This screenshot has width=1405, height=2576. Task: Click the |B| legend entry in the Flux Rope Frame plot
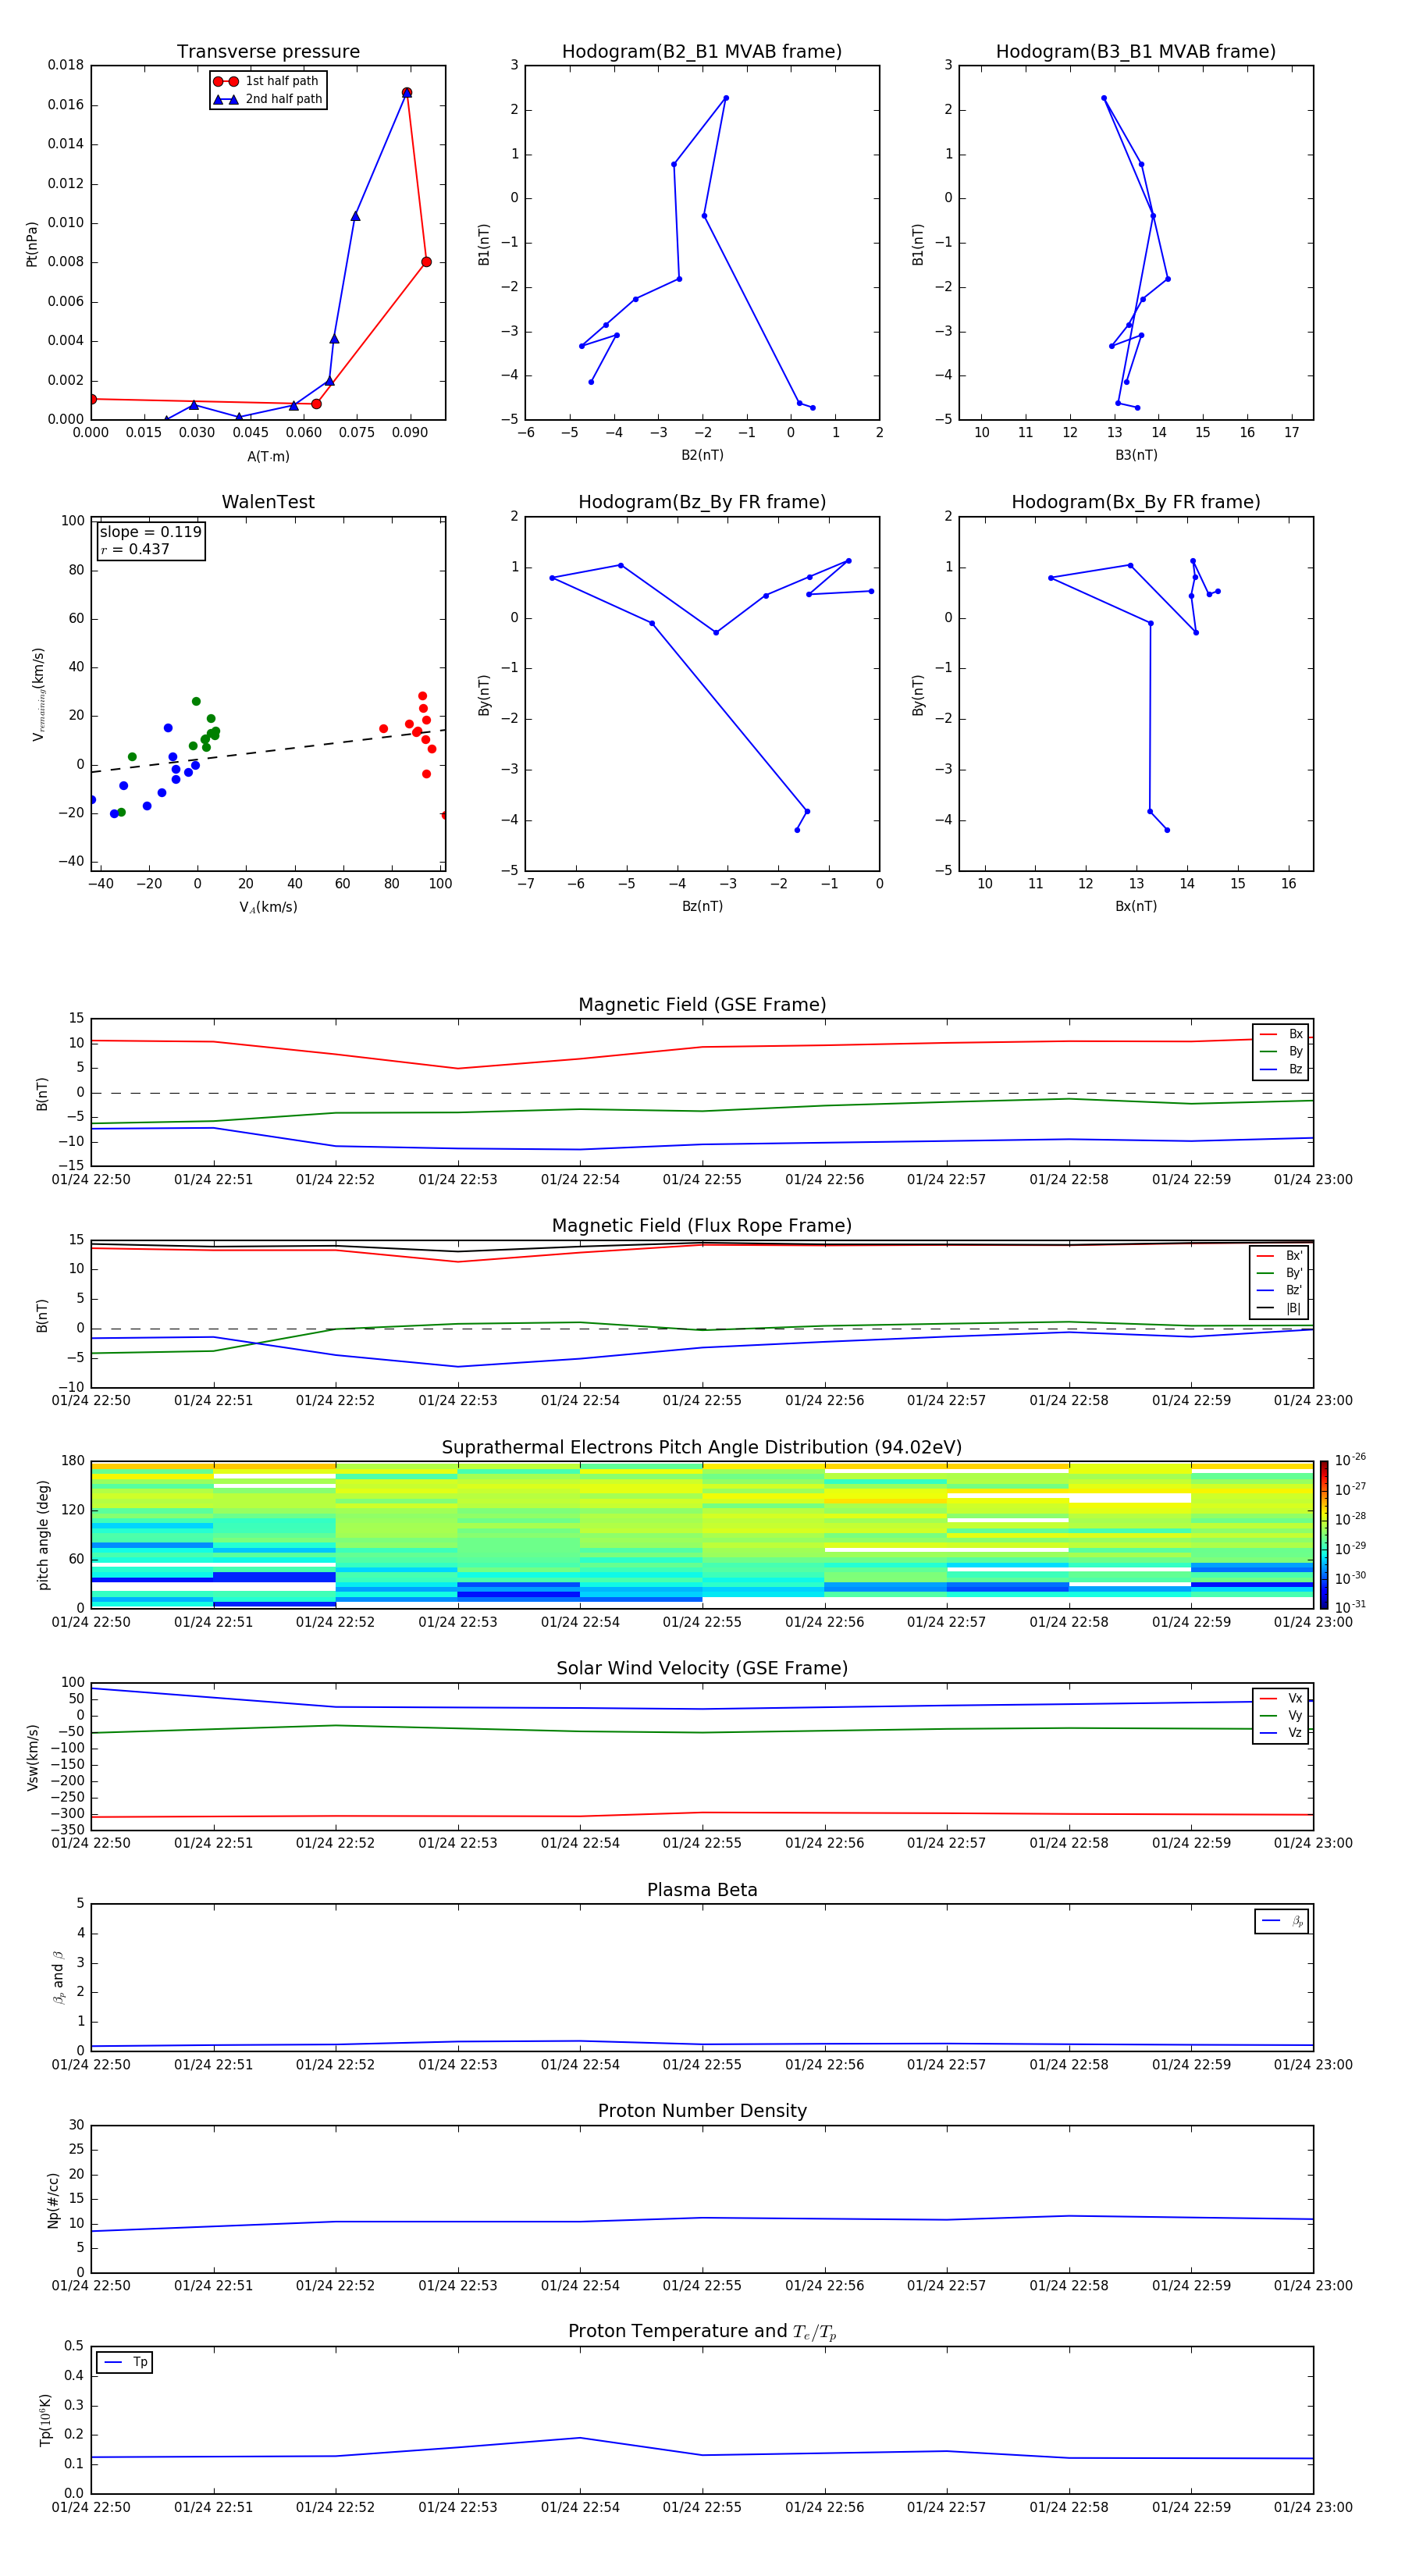coord(1280,1308)
